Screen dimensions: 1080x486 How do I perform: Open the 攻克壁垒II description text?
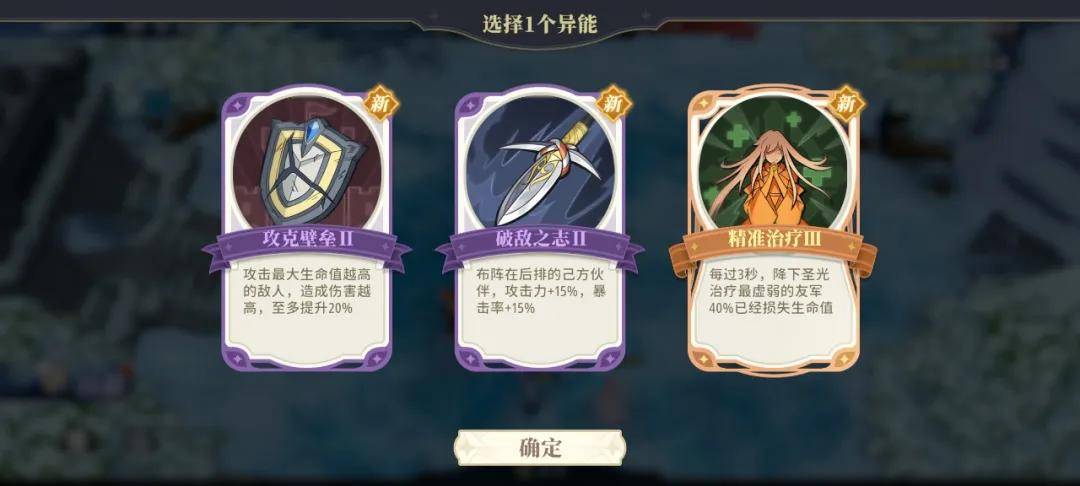click(307, 290)
